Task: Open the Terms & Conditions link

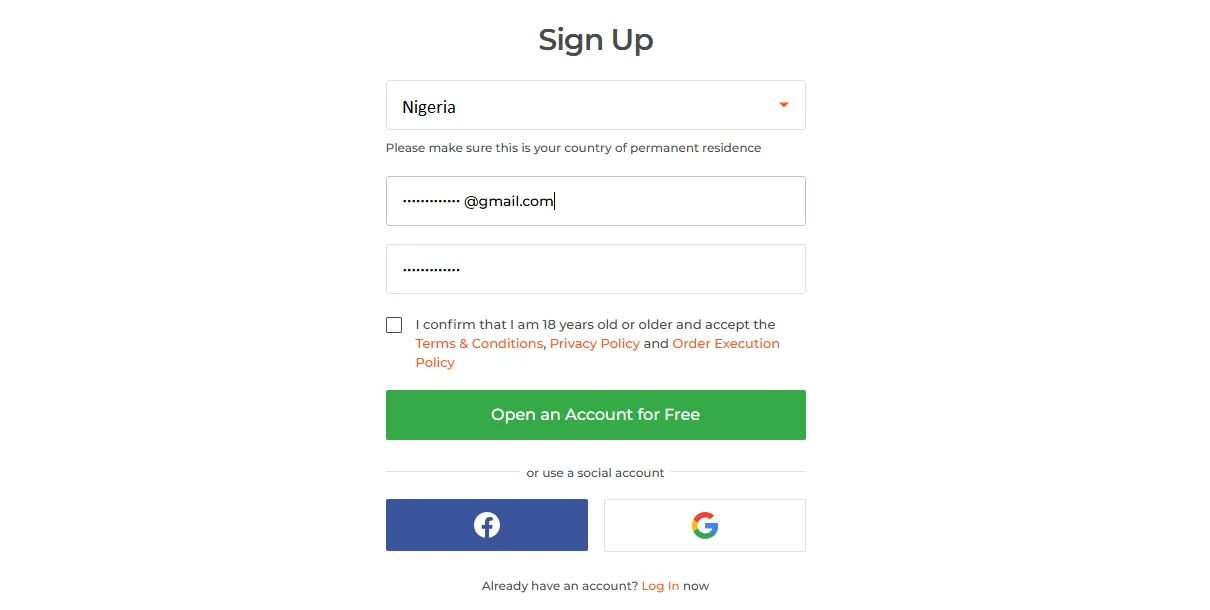Action: point(479,344)
